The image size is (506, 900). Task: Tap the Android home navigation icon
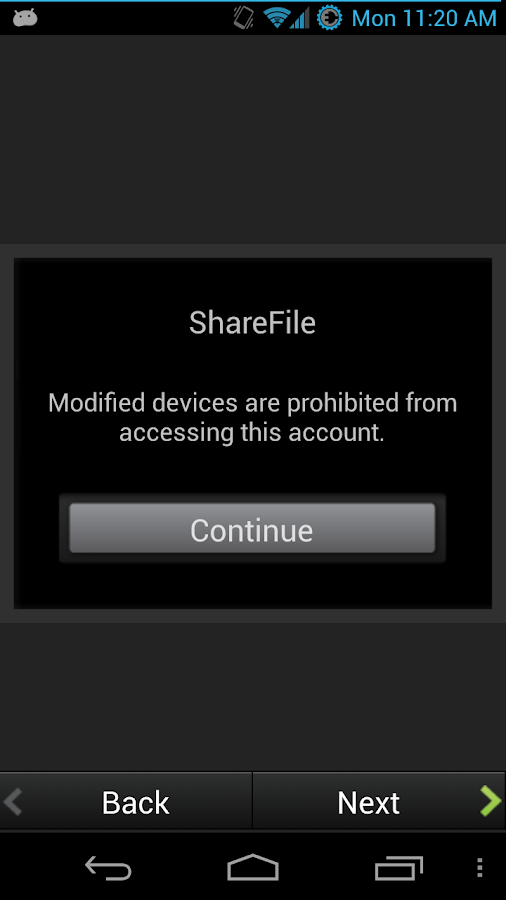point(253,867)
